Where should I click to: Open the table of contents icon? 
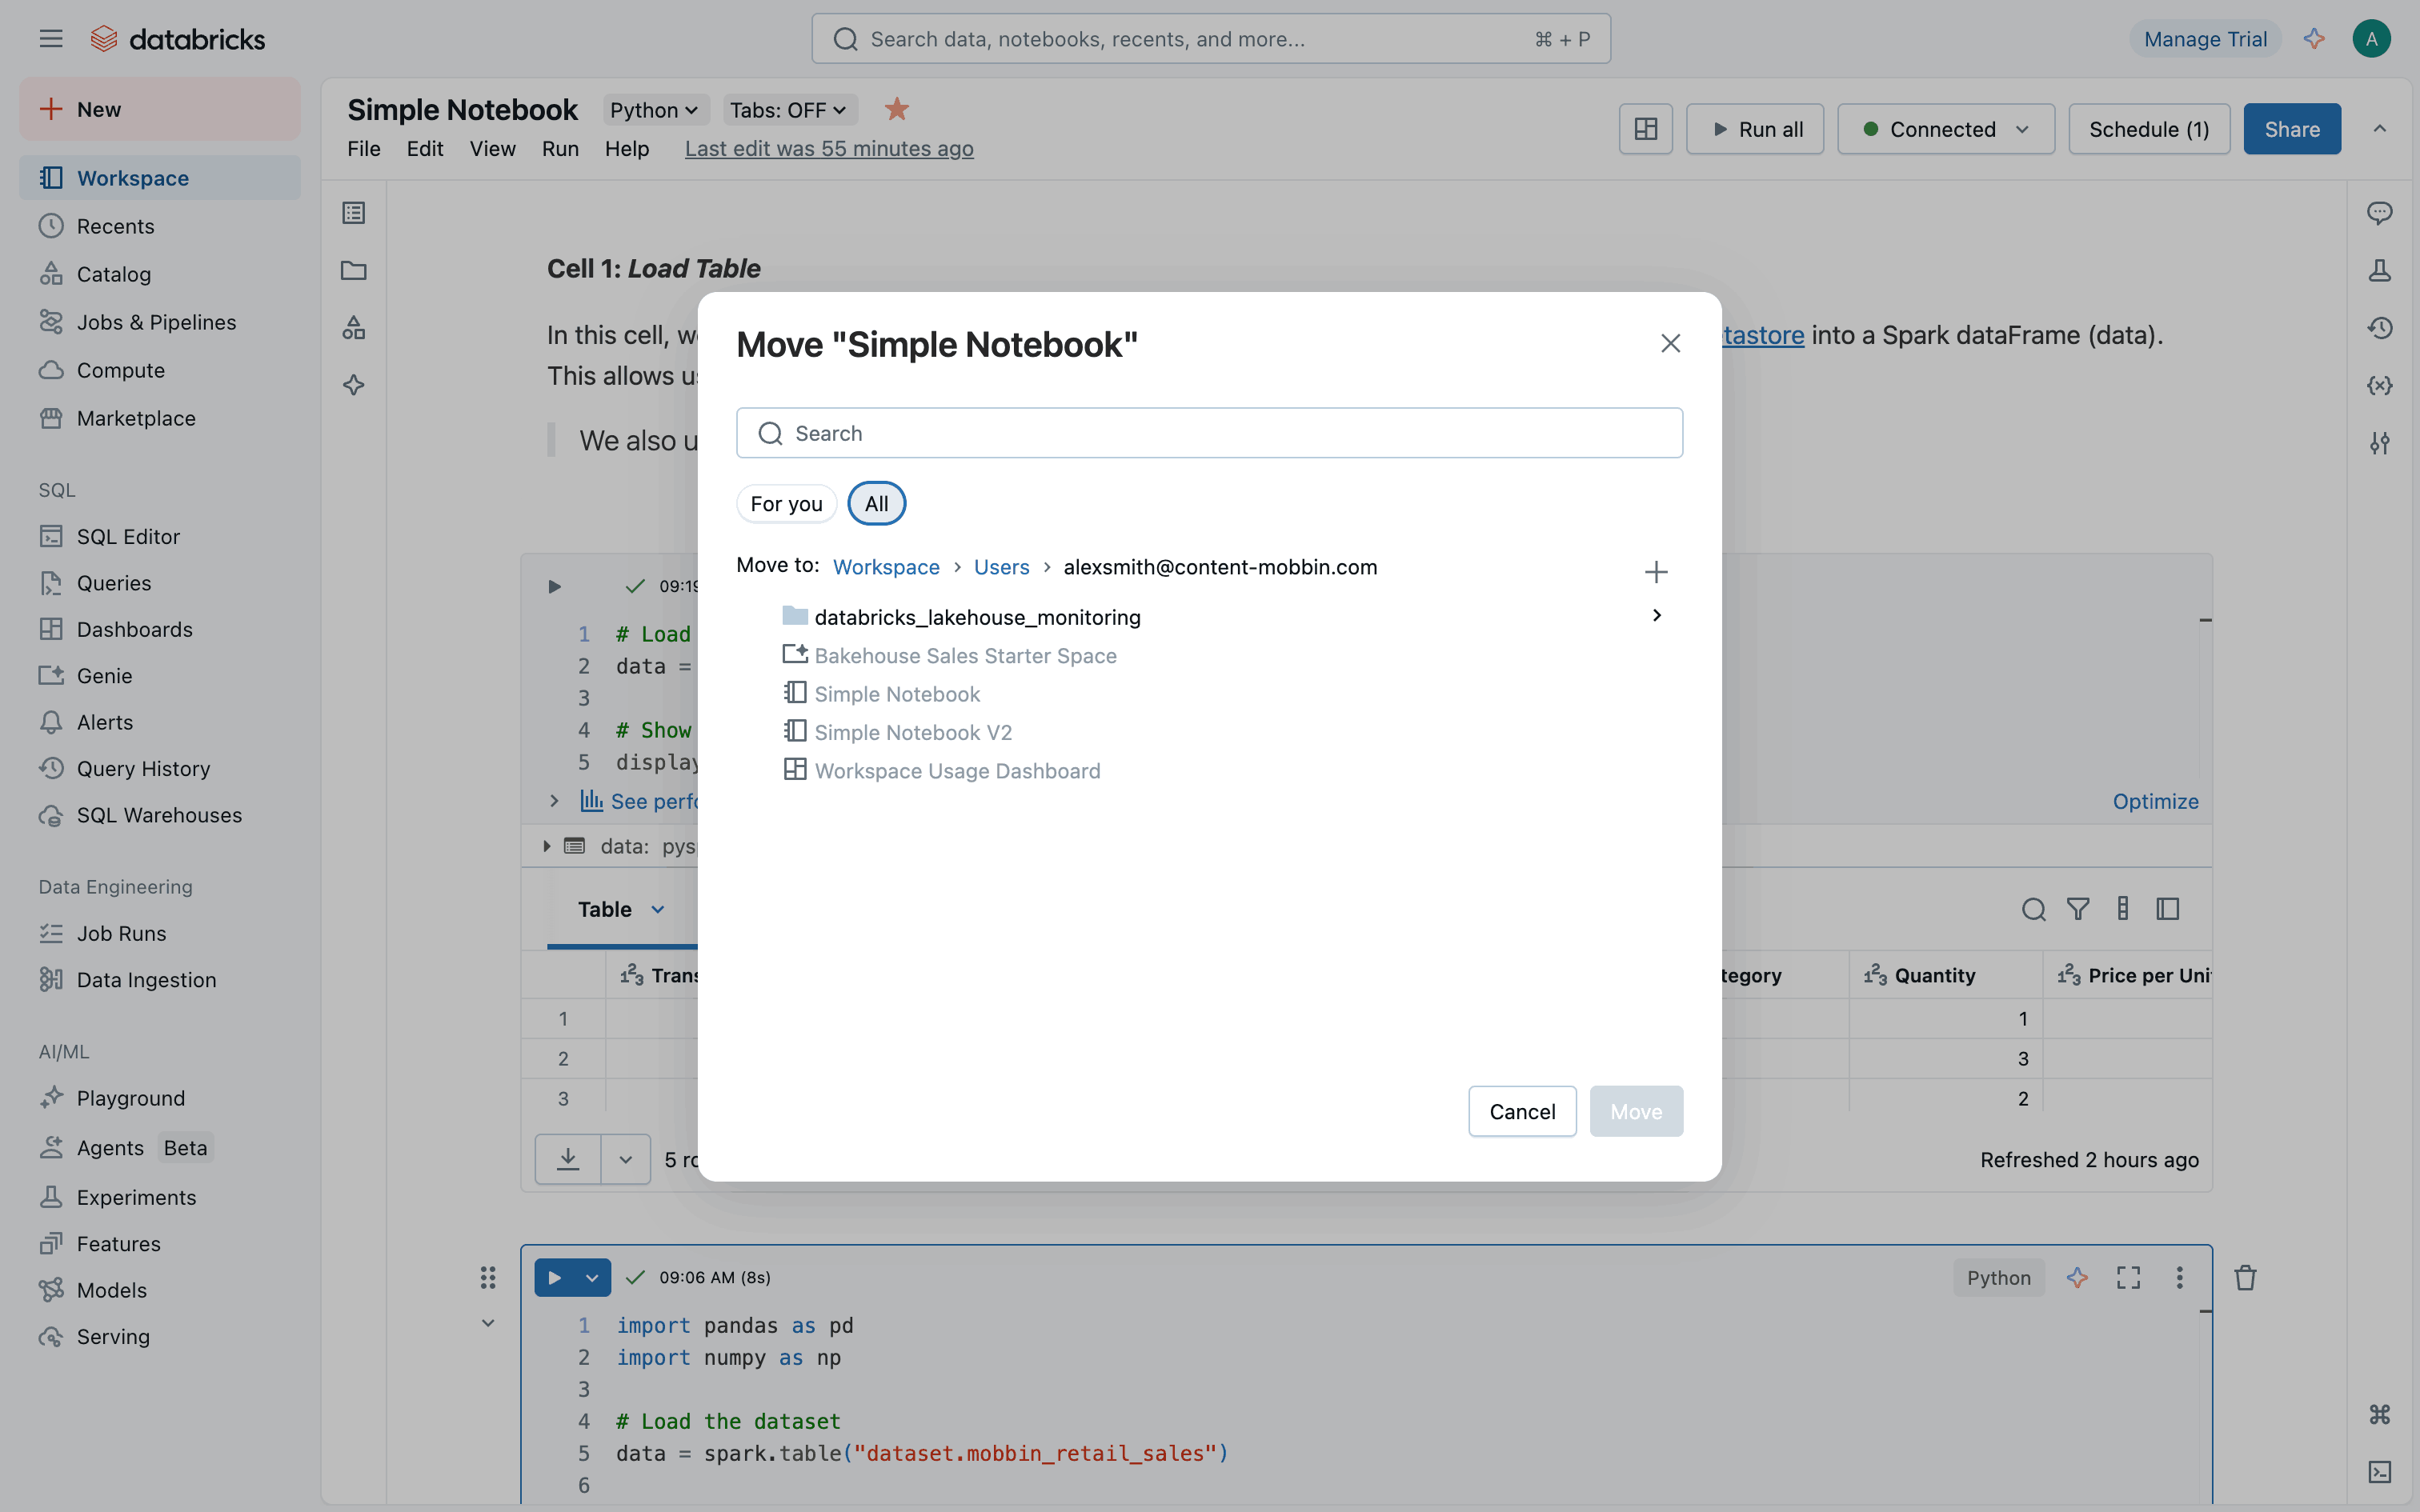[354, 213]
